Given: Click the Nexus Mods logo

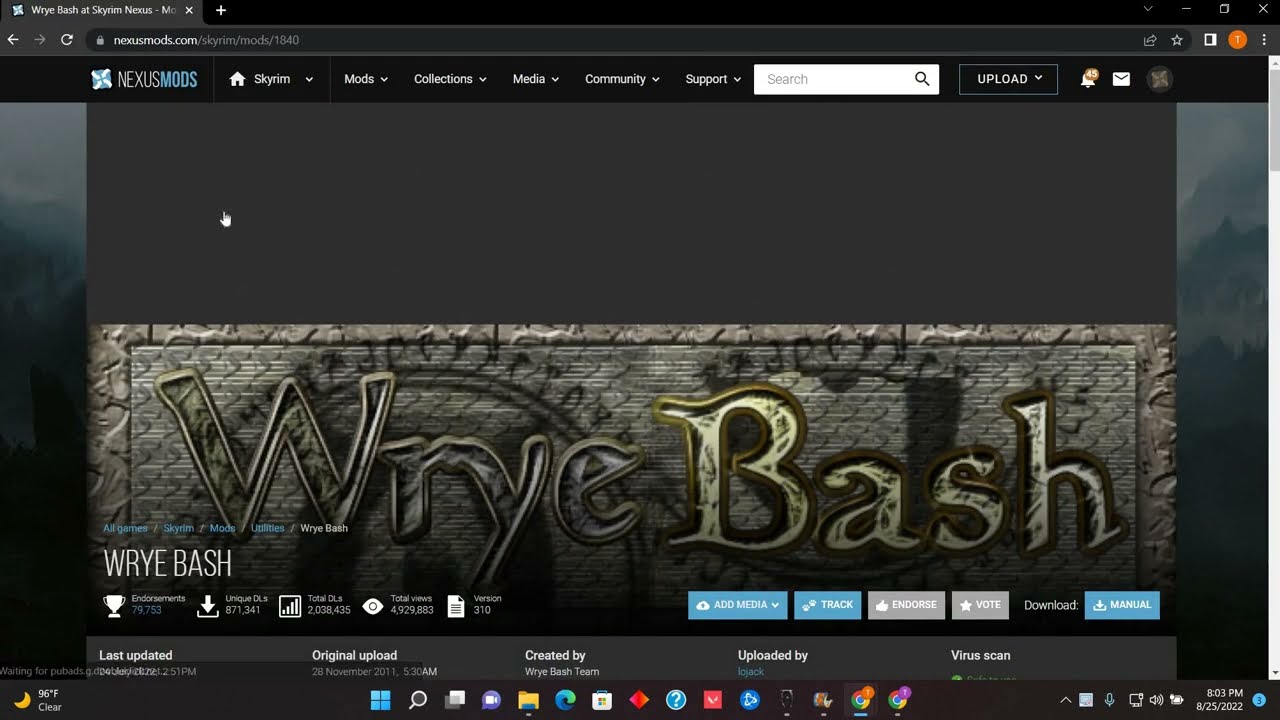Looking at the screenshot, I should point(144,79).
